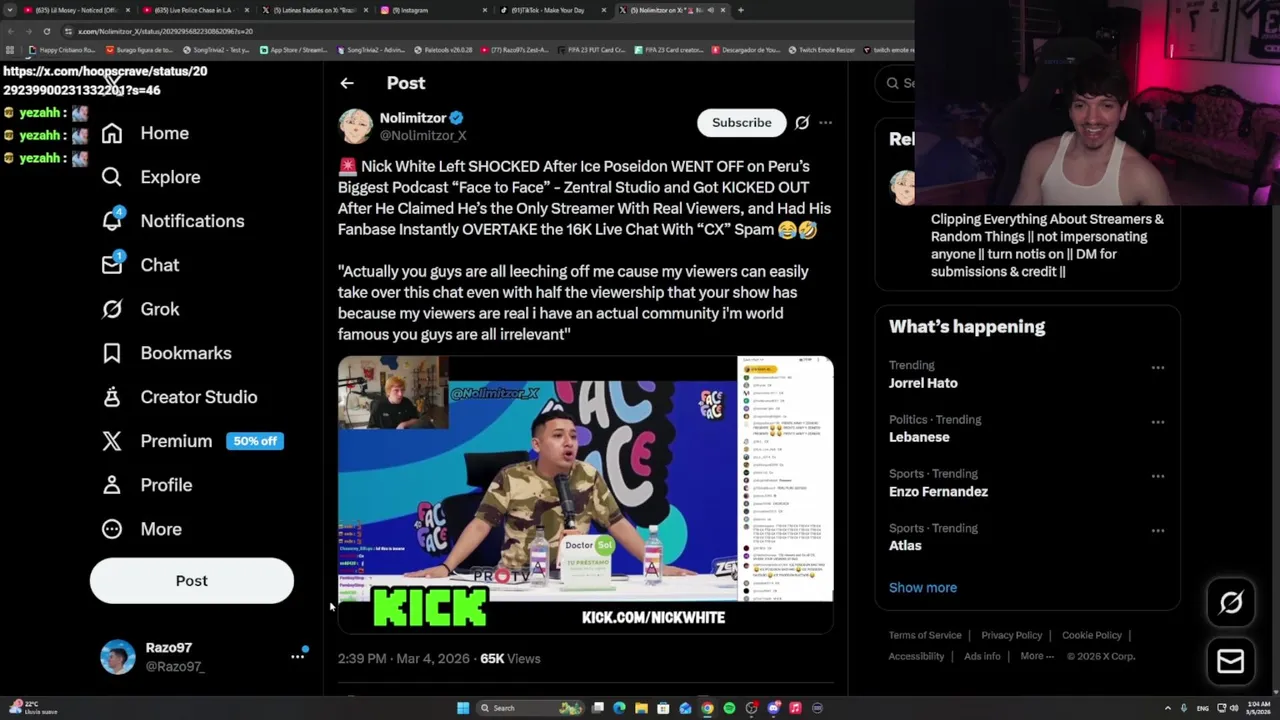This screenshot has height=720, width=1280.
Task: Open File Explorer from taskbar
Action: 641,708
